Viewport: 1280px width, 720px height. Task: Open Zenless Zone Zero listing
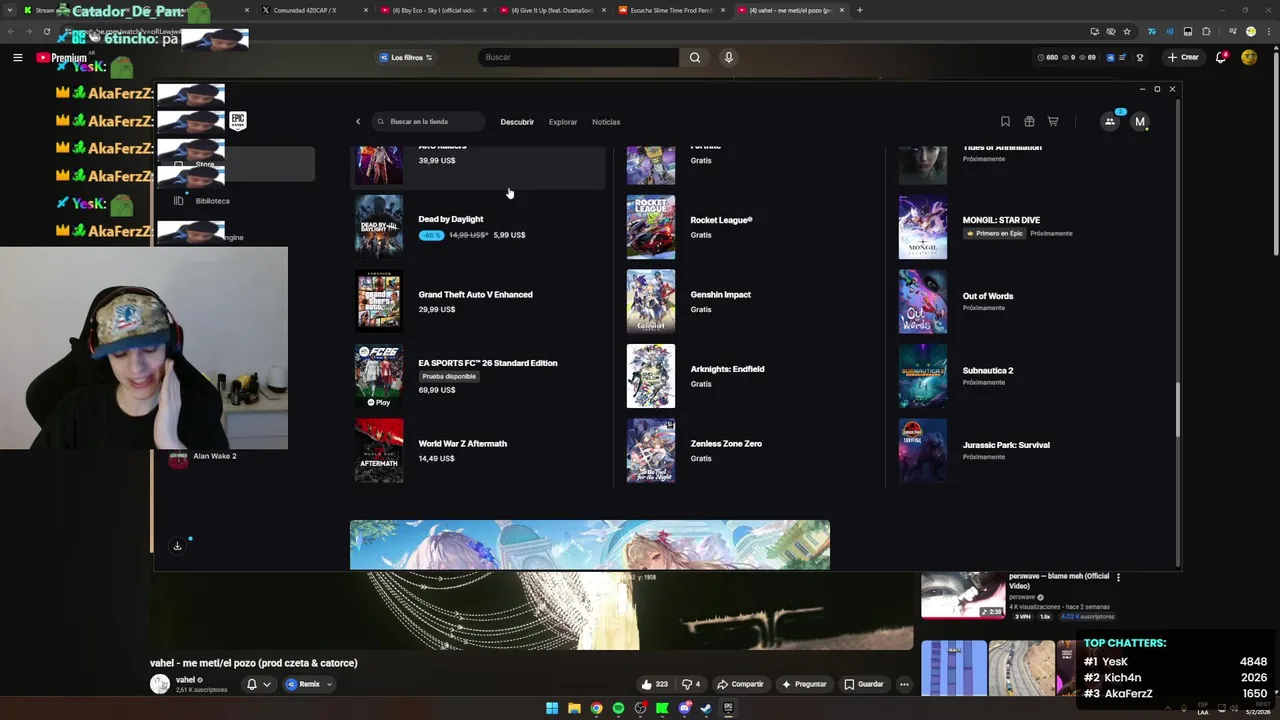(x=750, y=450)
